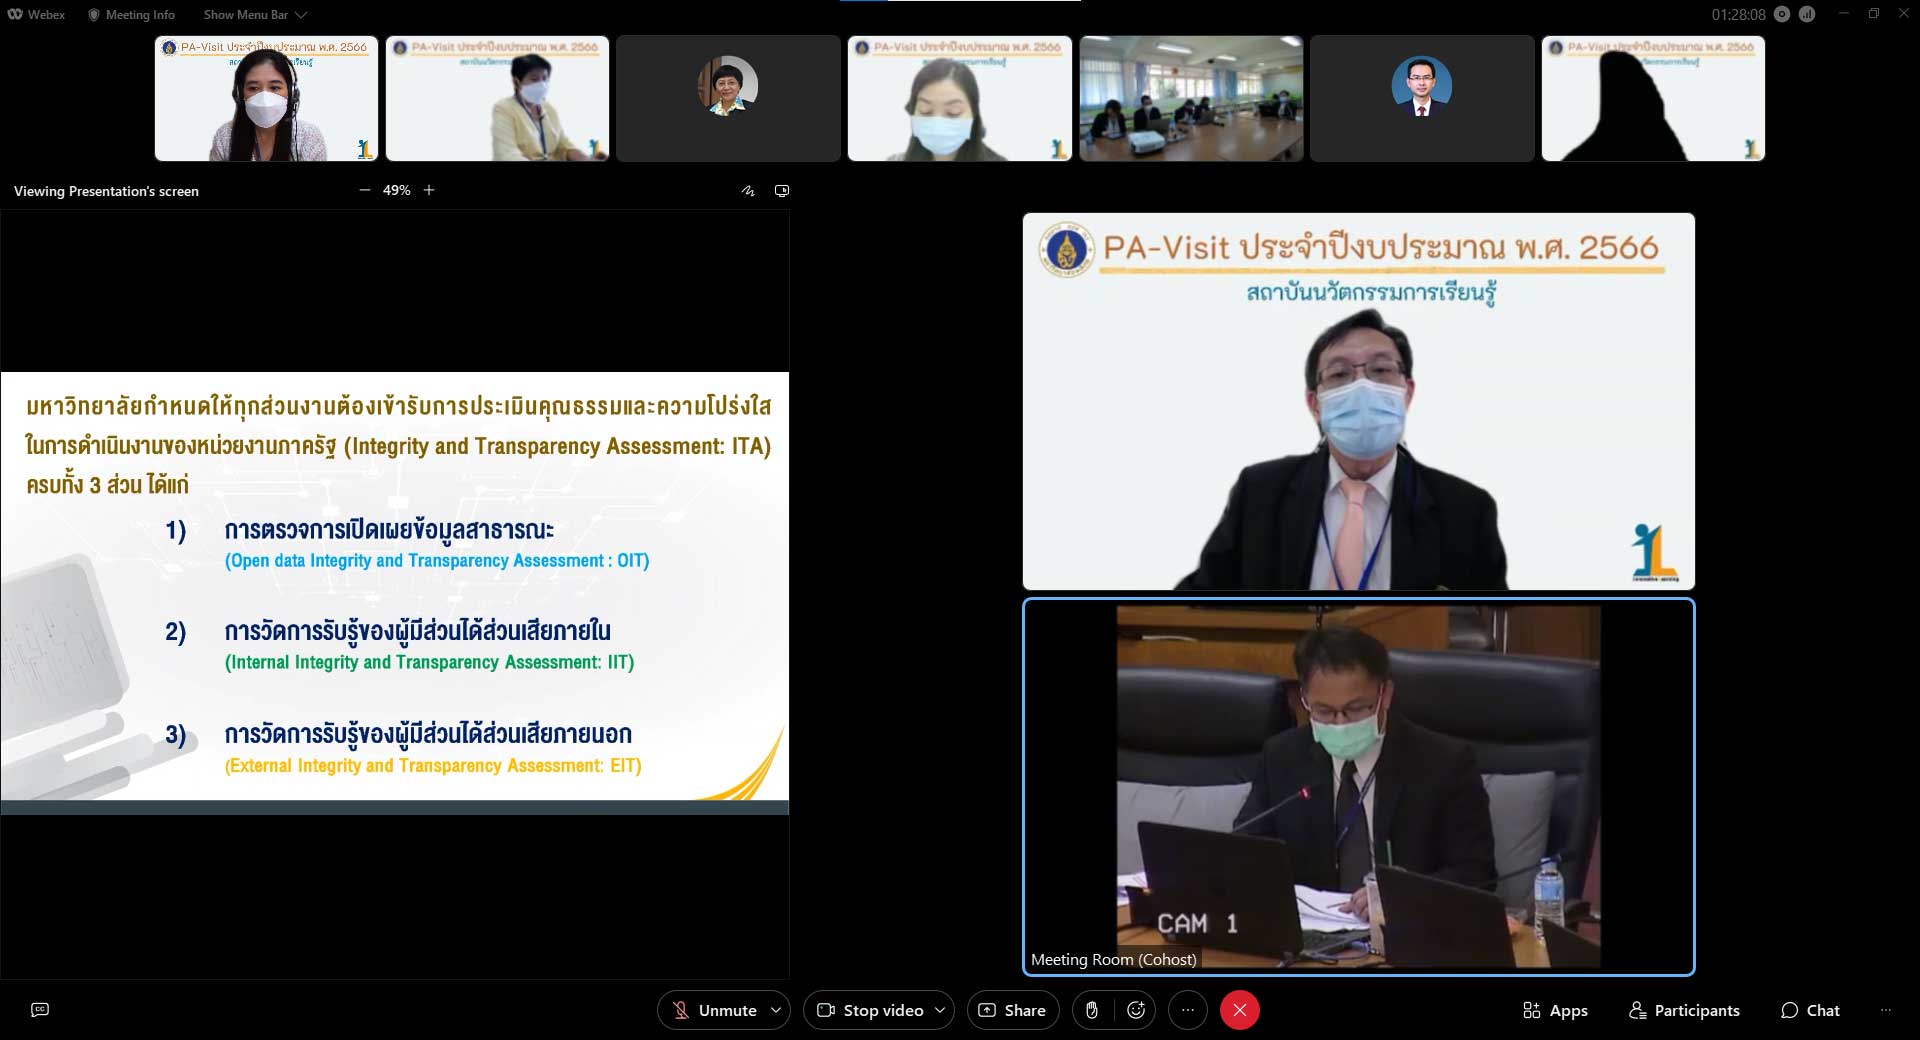Open closed captions panel icon
1920x1040 pixels.
(x=40, y=1010)
